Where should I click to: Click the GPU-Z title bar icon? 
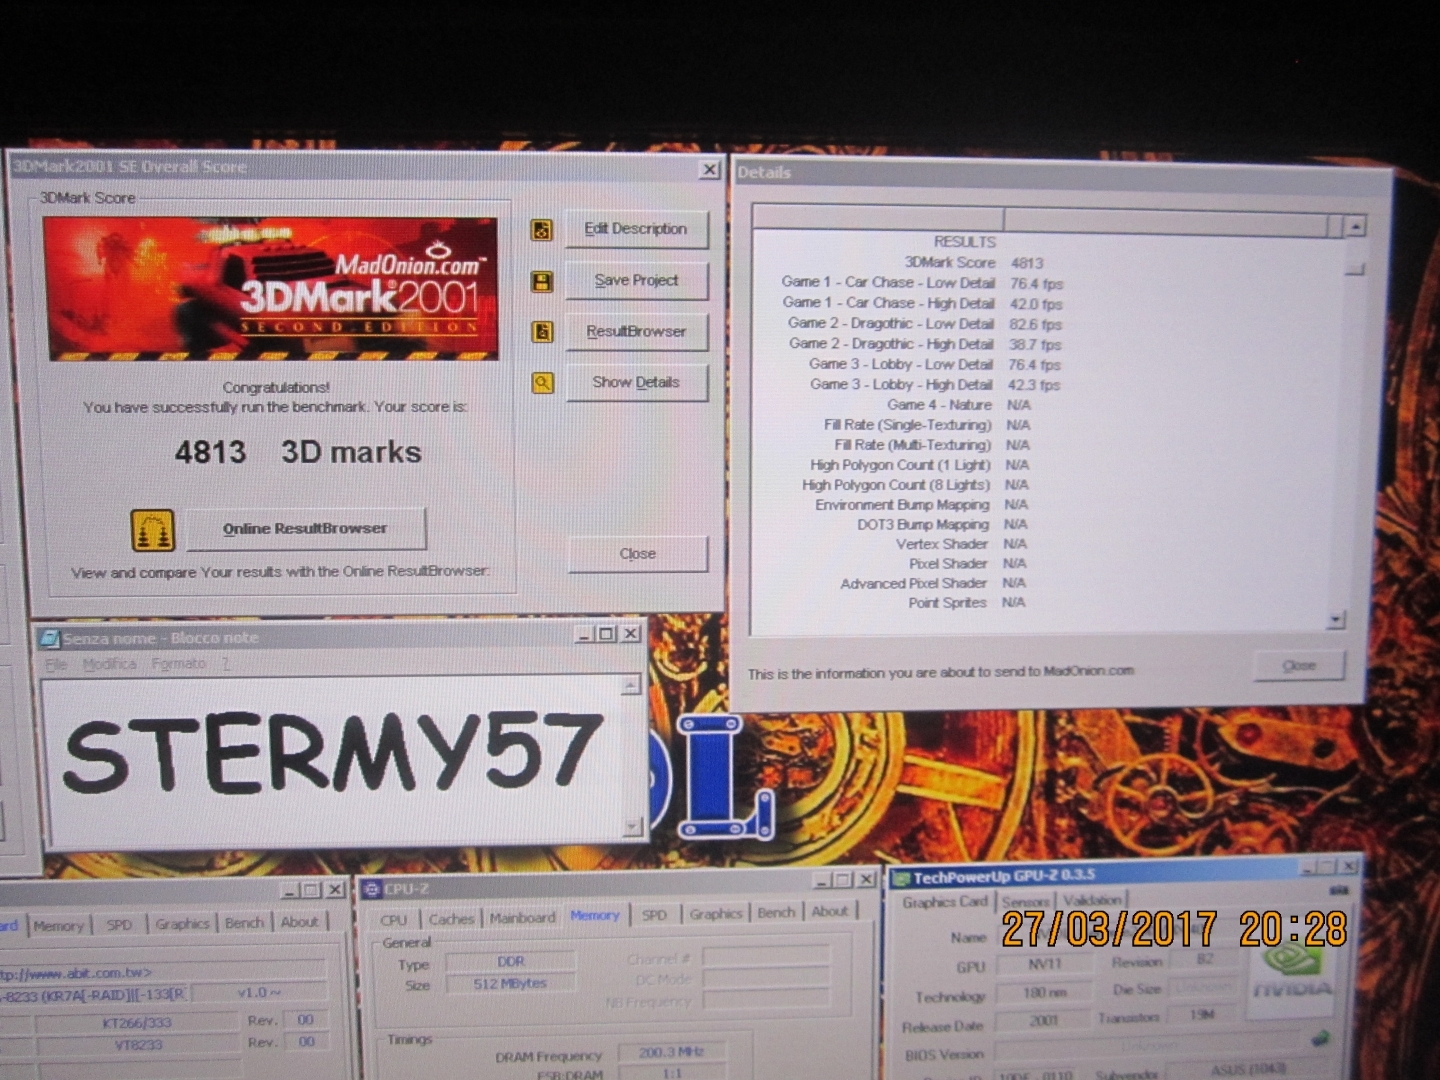click(x=900, y=879)
